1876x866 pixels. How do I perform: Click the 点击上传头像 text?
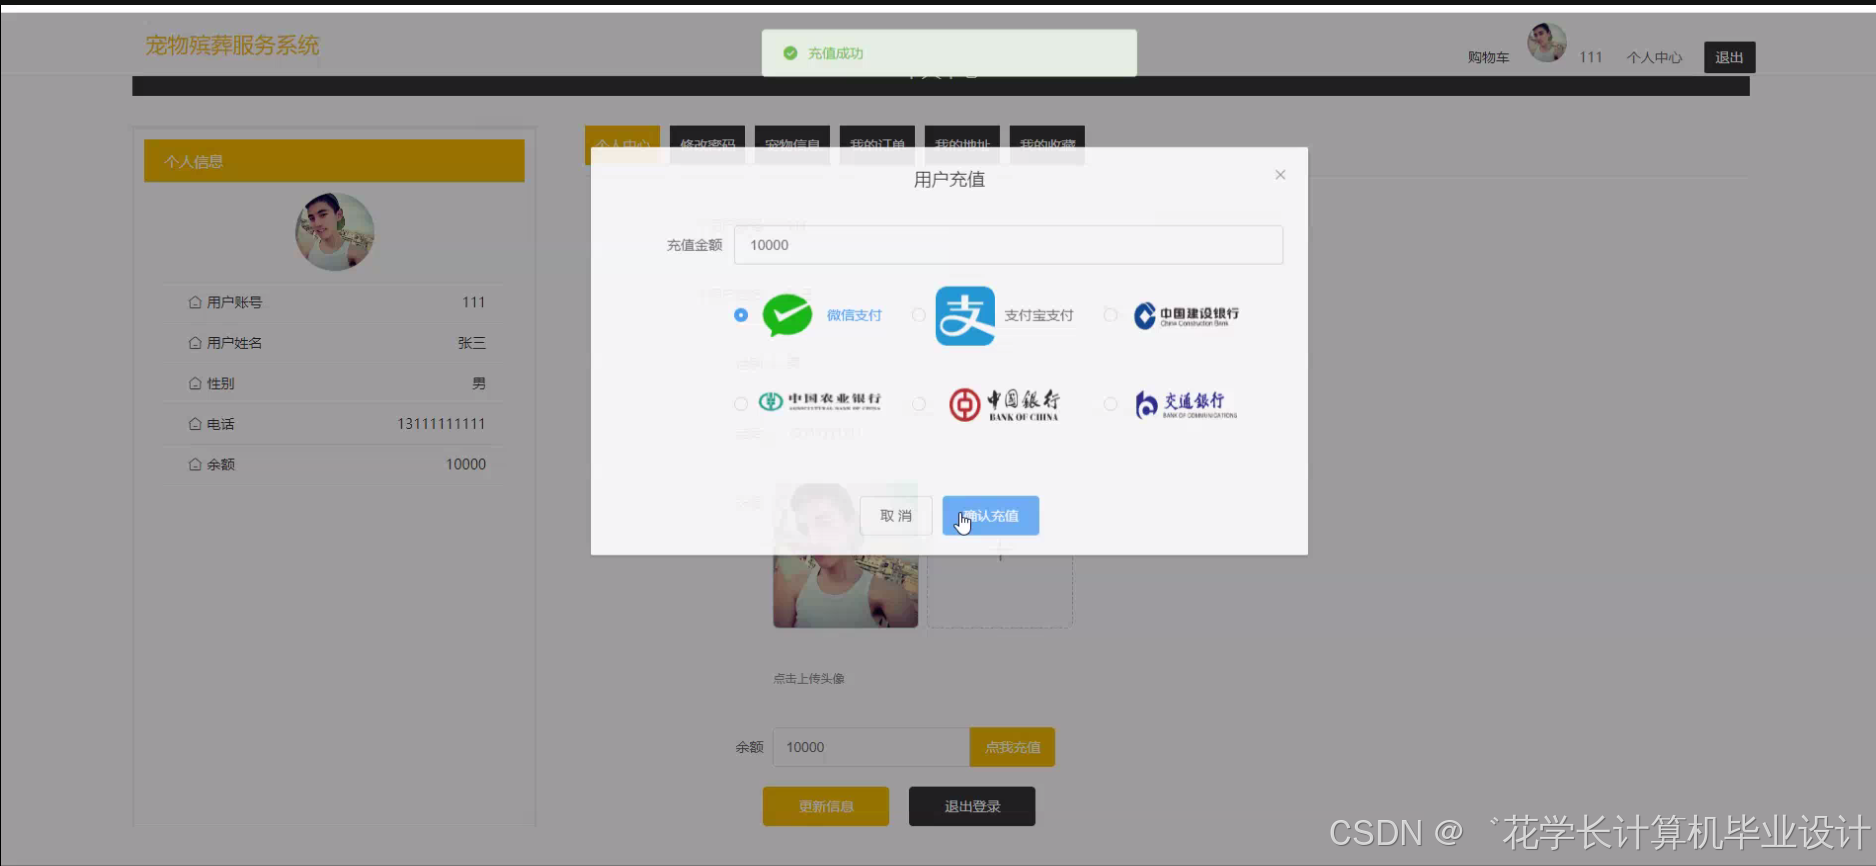(x=809, y=678)
